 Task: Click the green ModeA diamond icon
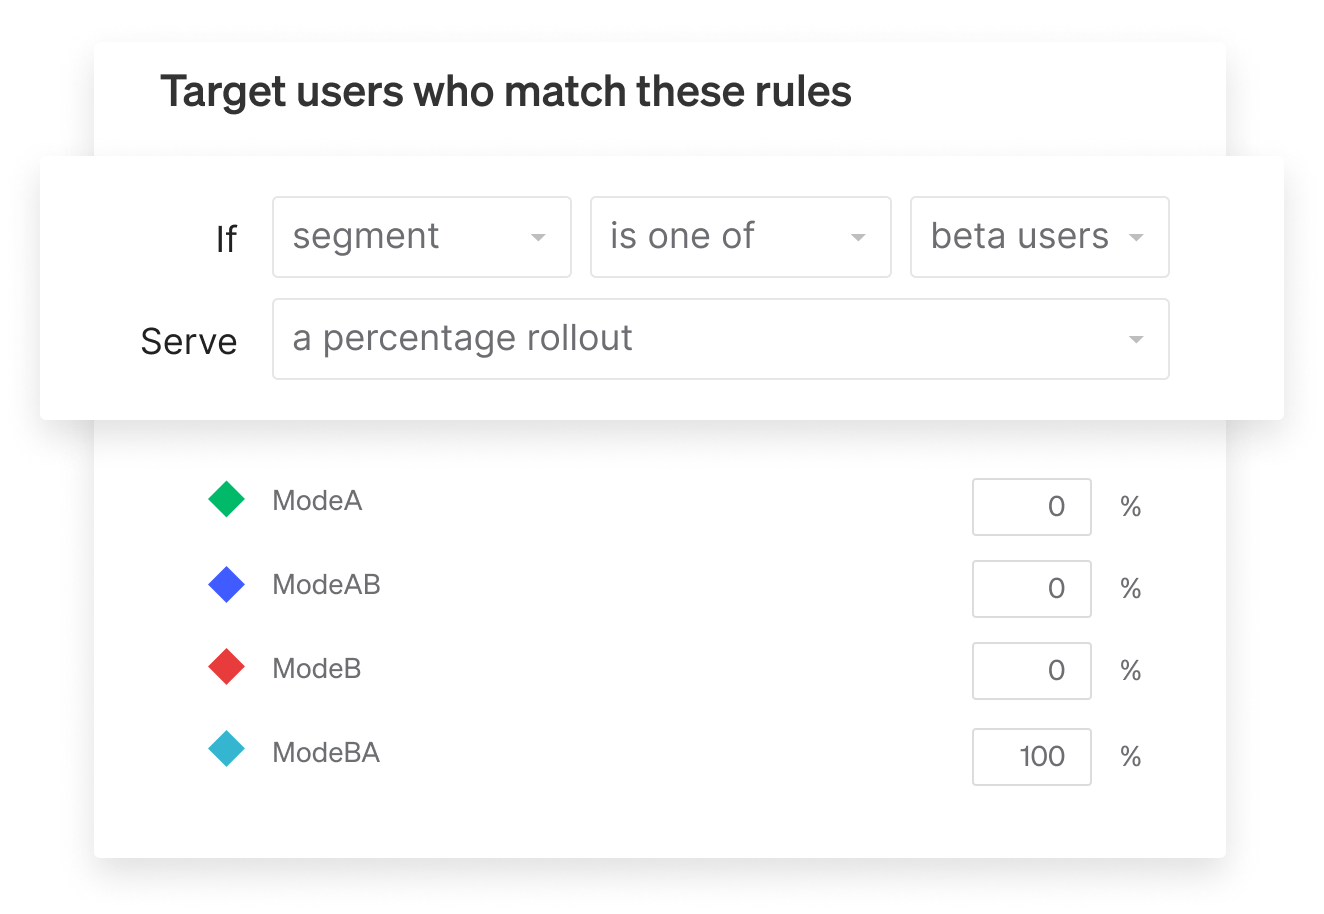coord(227,499)
